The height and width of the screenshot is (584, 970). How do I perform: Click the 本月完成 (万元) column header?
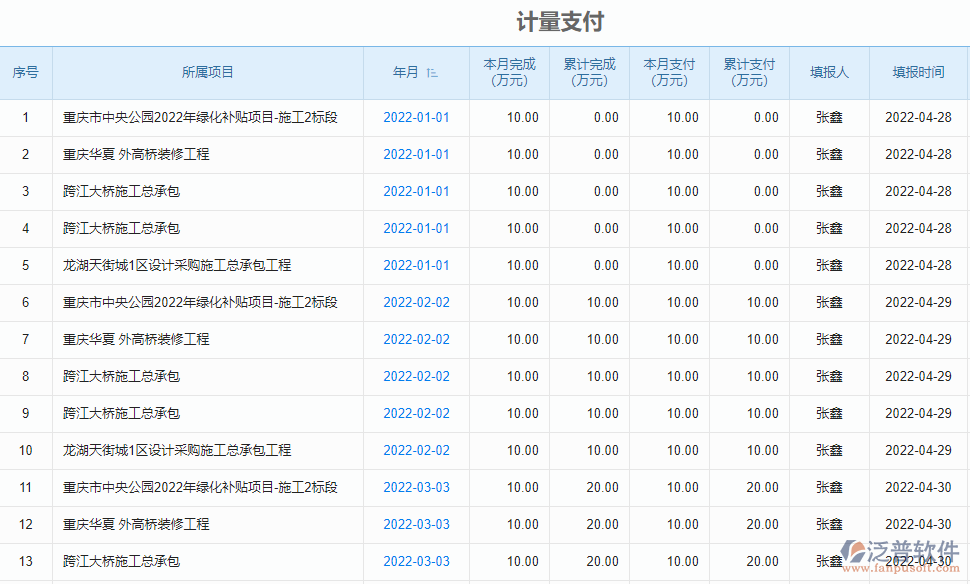pyautogui.click(x=509, y=73)
